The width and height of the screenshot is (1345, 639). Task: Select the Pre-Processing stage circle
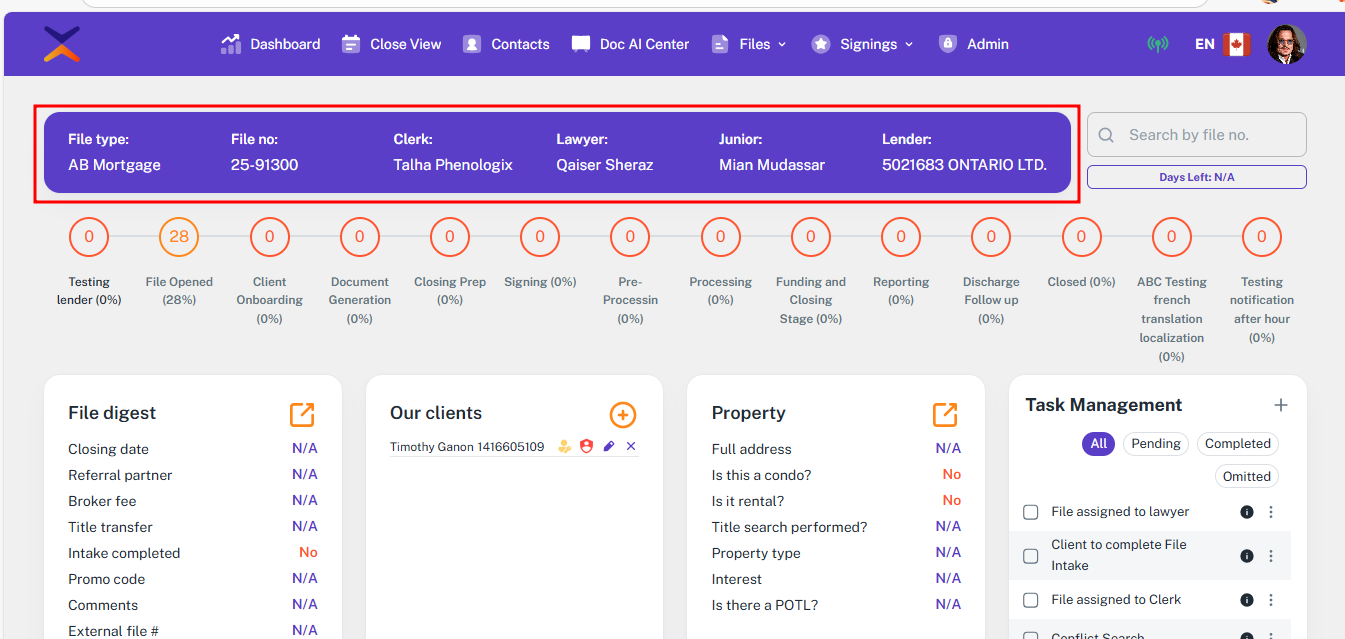pos(630,237)
